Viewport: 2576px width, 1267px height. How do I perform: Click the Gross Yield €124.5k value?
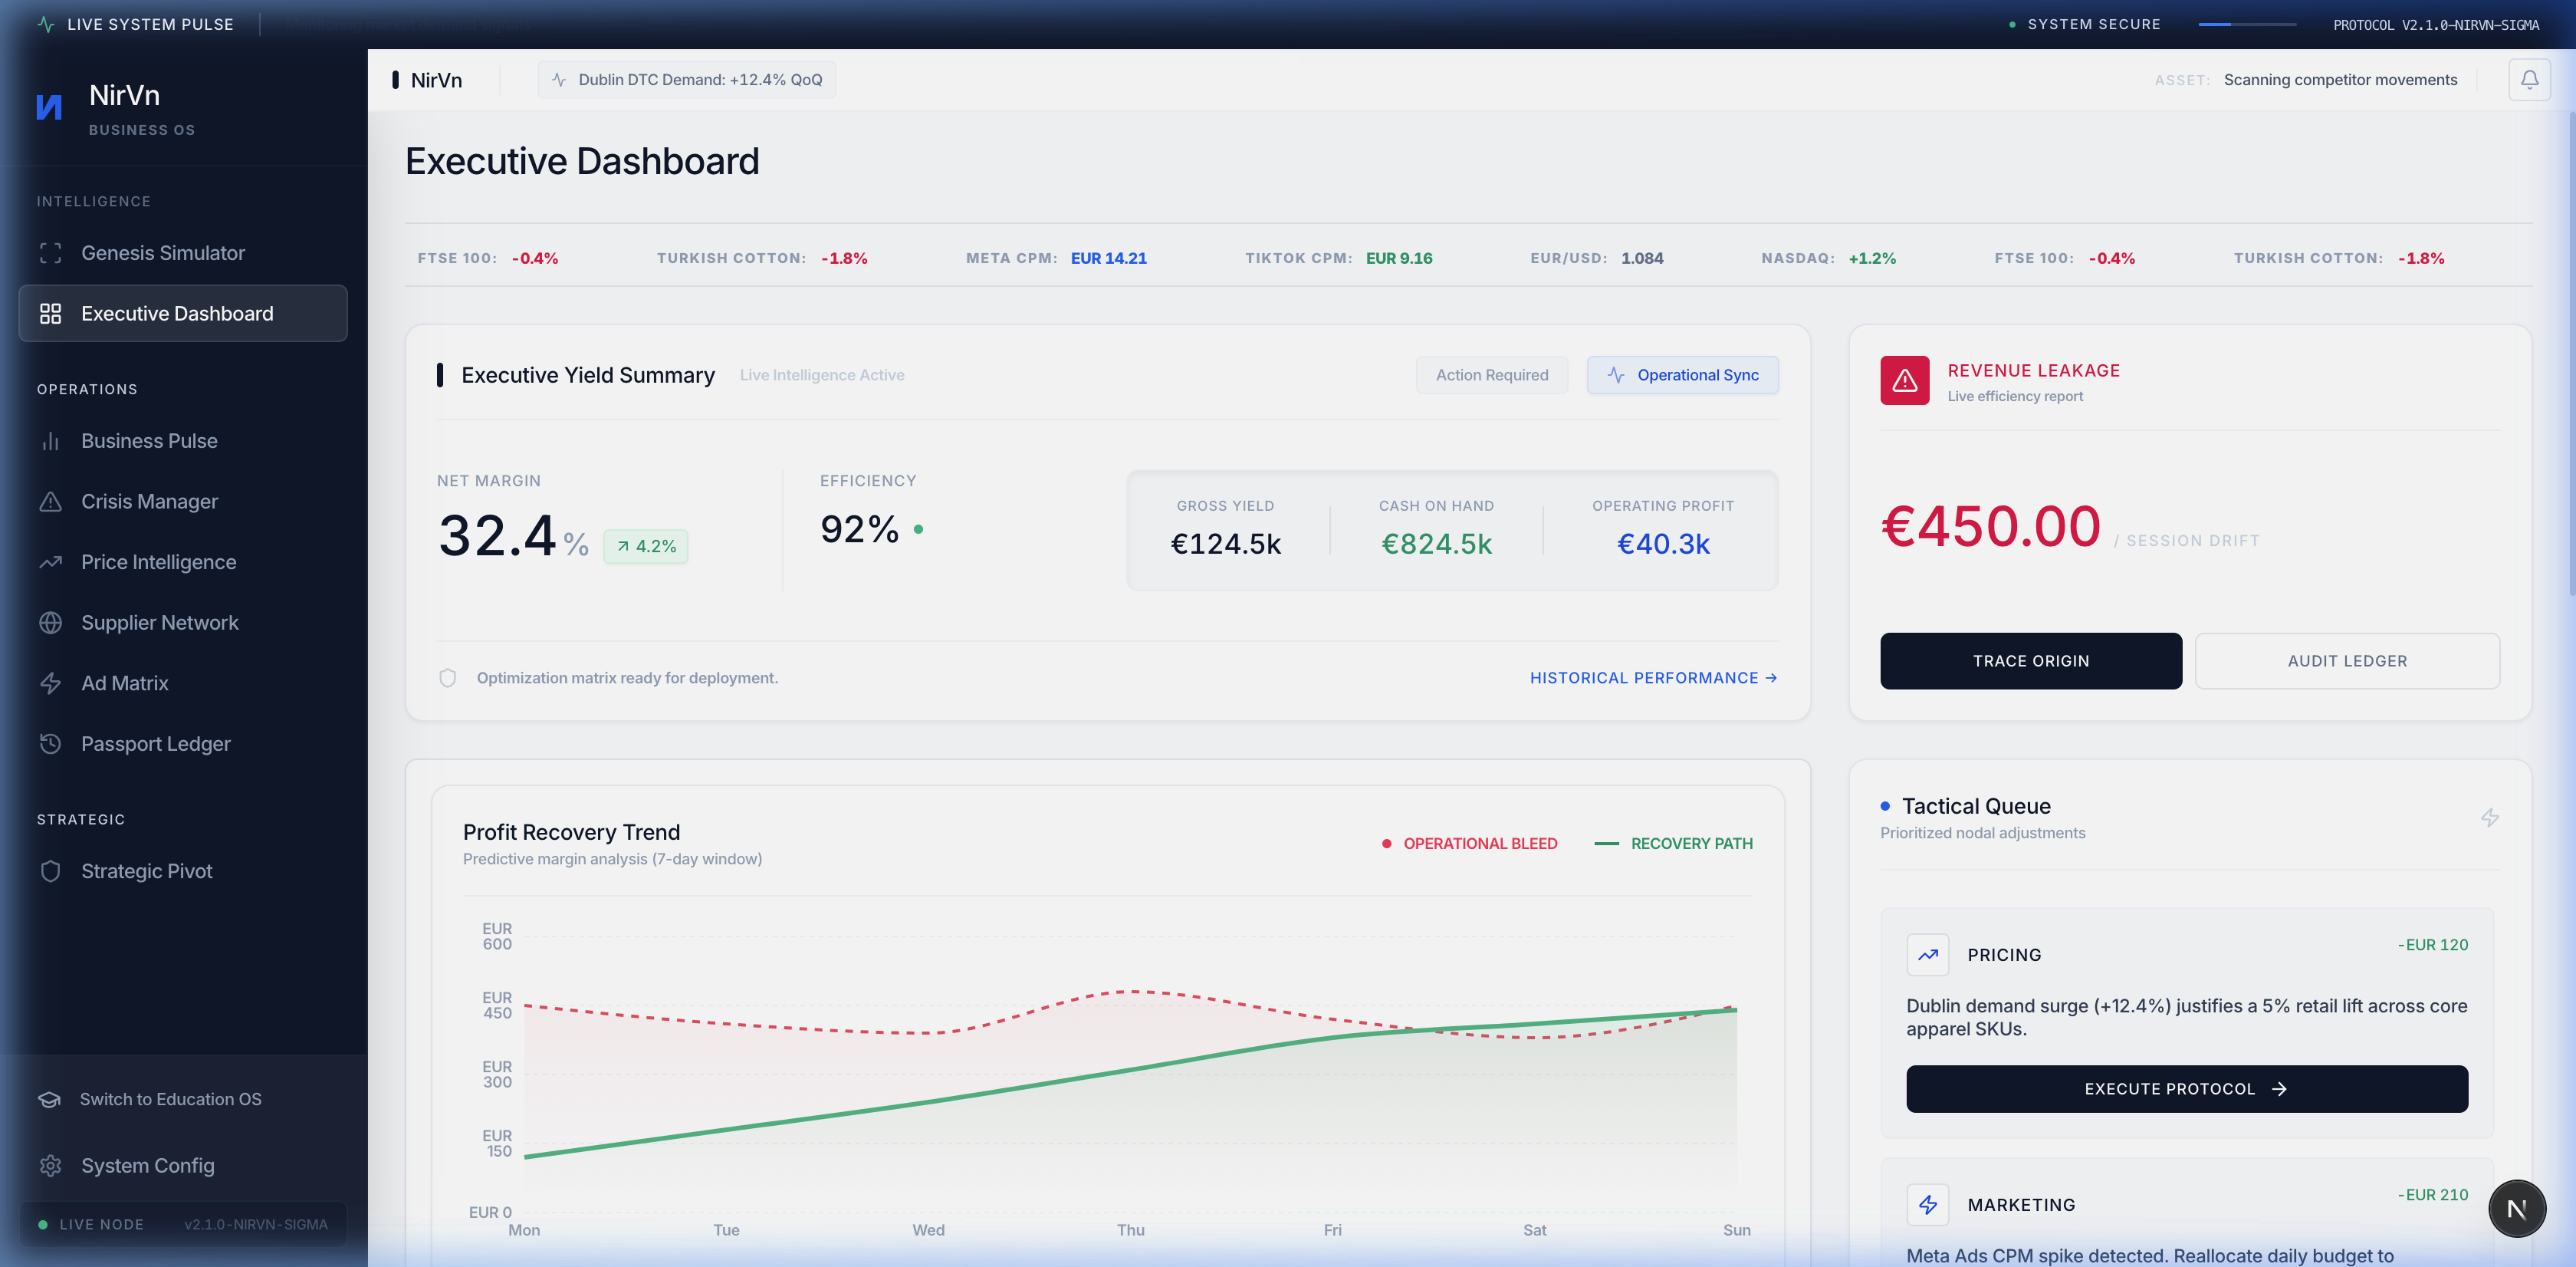[1225, 544]
